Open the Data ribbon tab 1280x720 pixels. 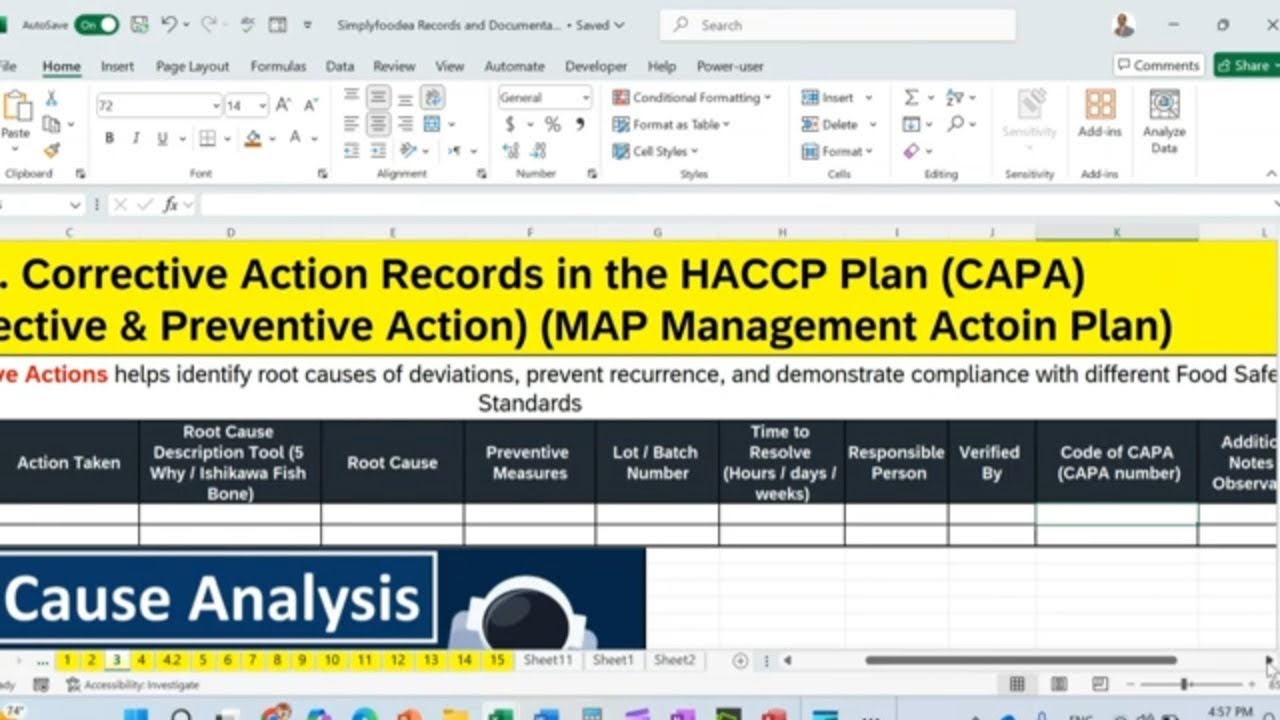[340, 66]
